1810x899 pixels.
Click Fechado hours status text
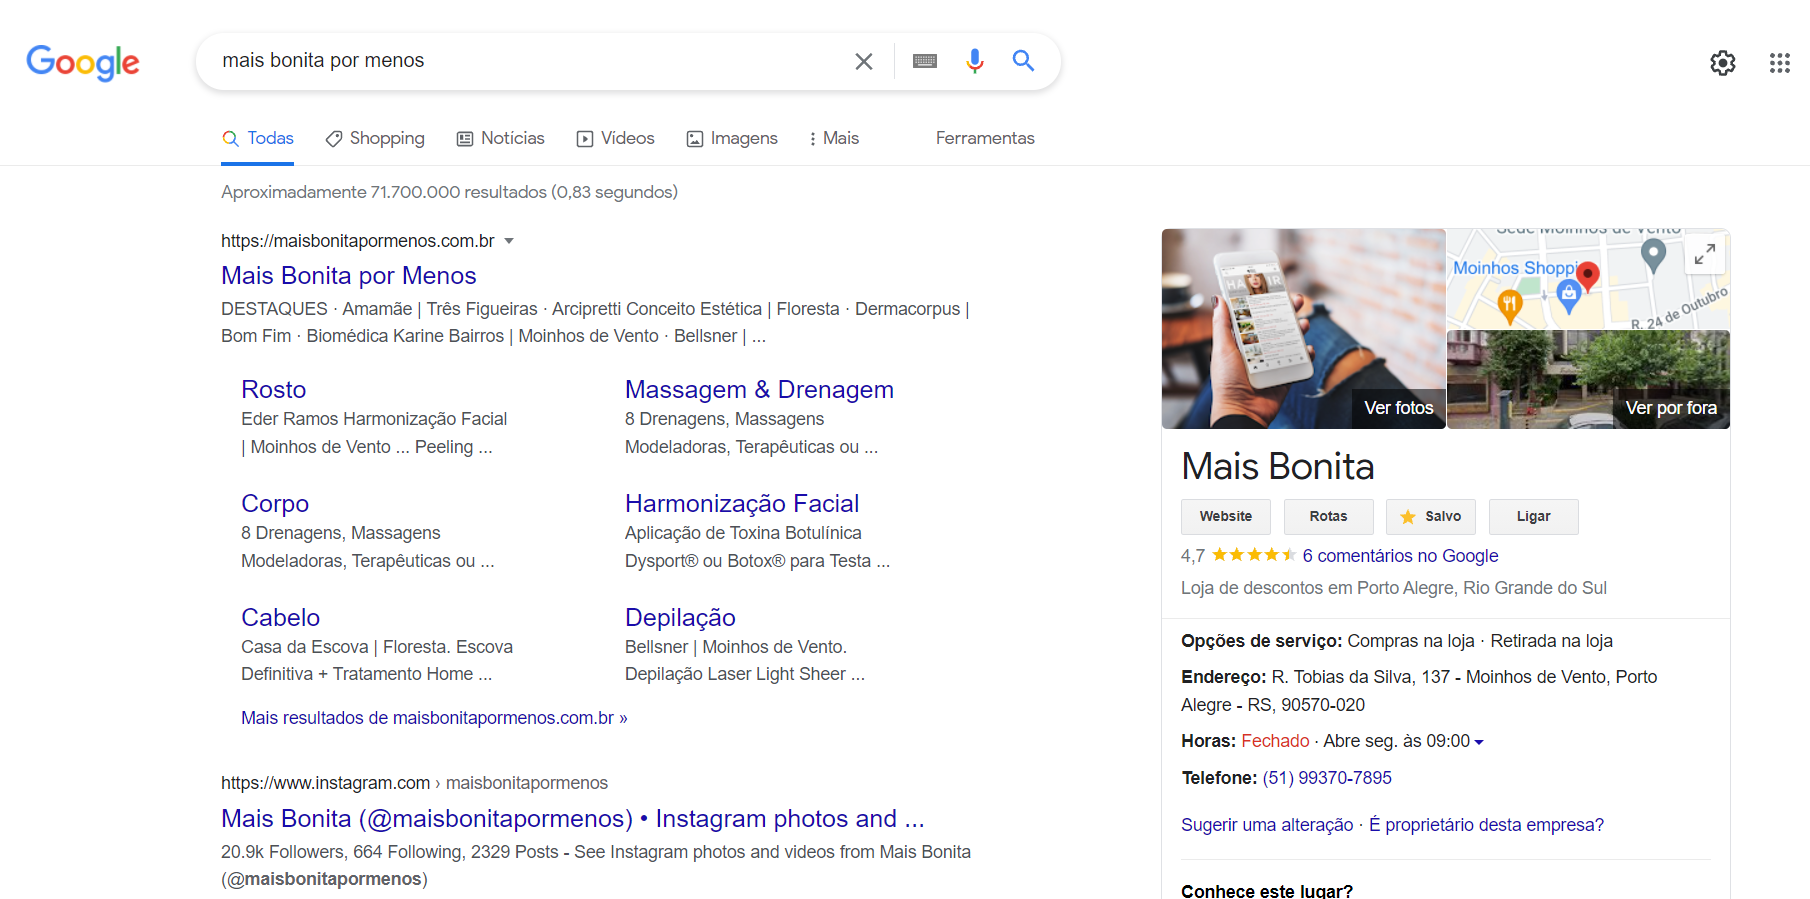[1275, 741]
